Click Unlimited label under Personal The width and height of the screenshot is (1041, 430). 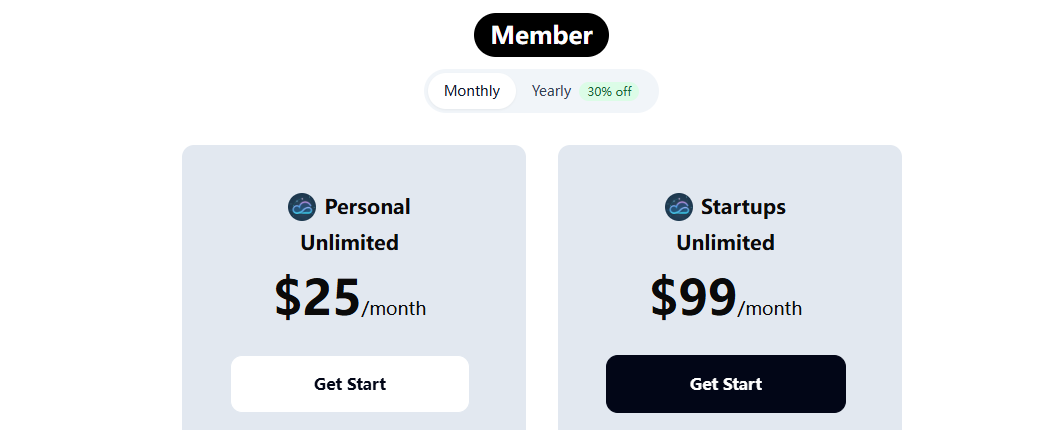click(350, 242)
